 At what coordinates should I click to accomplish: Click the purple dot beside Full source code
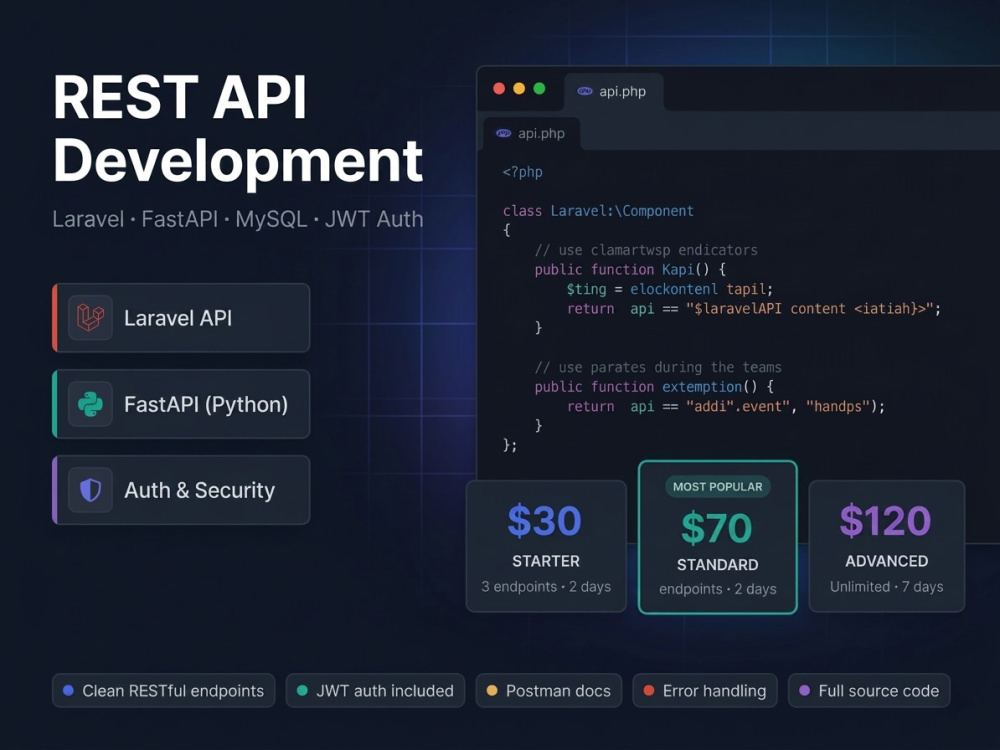(804, 690)
